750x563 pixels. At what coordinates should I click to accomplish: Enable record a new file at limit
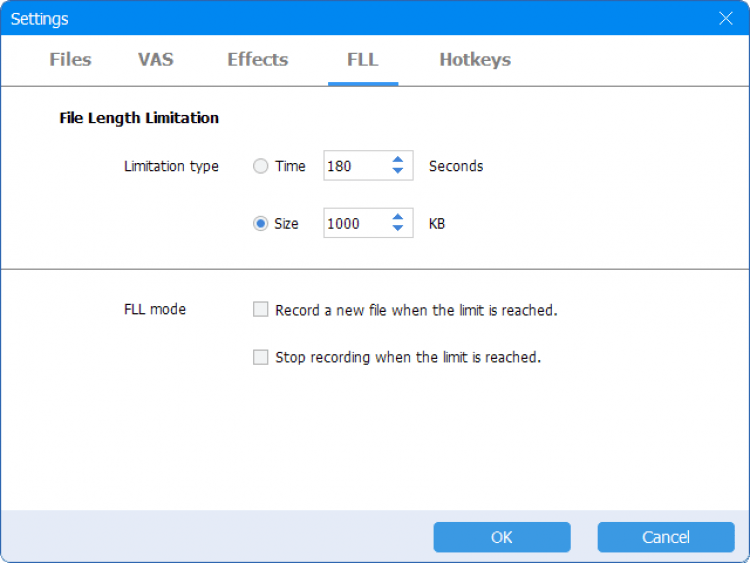click(261, 310)
